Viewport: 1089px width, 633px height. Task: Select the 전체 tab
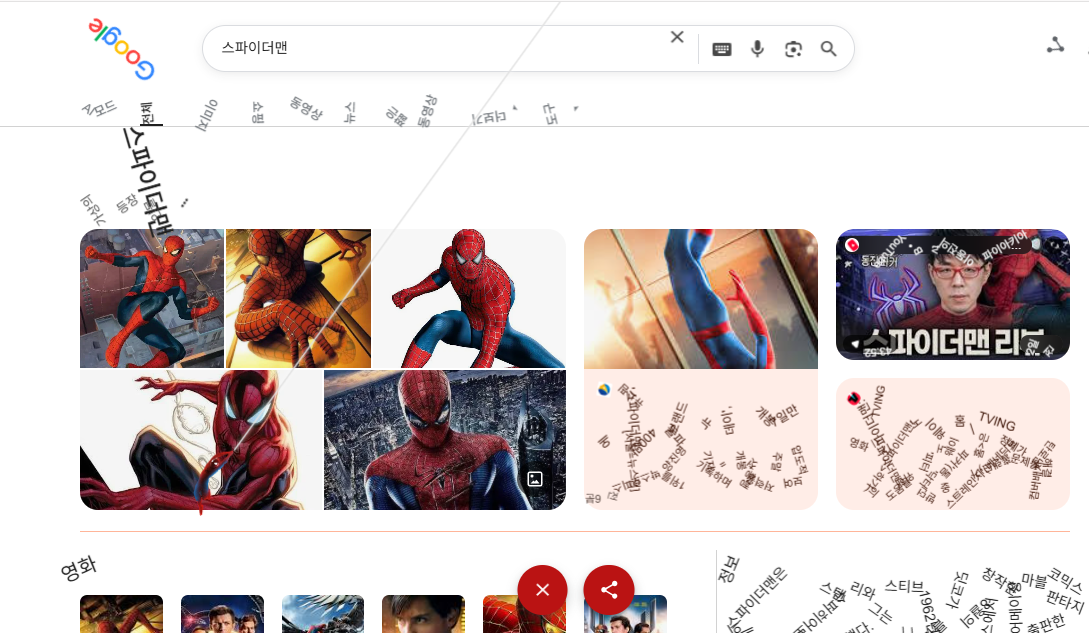147,114
